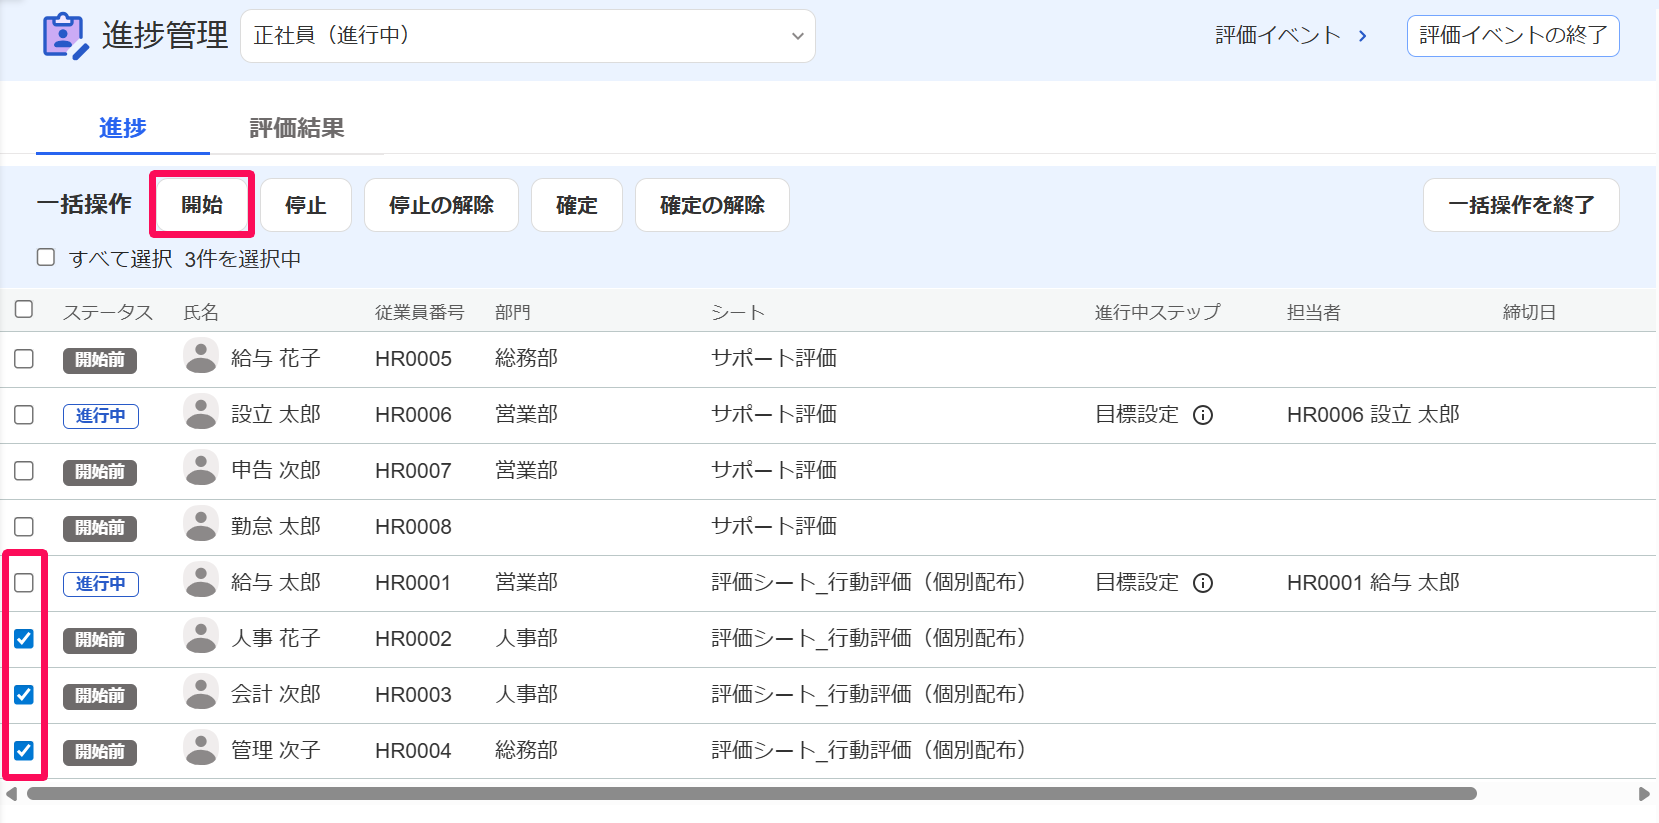The width and height of the screenshot is (1659, 823).
Task: Click avatar icon for 申告 次郎
Action: pyautogui.click(x=201, y=468)
